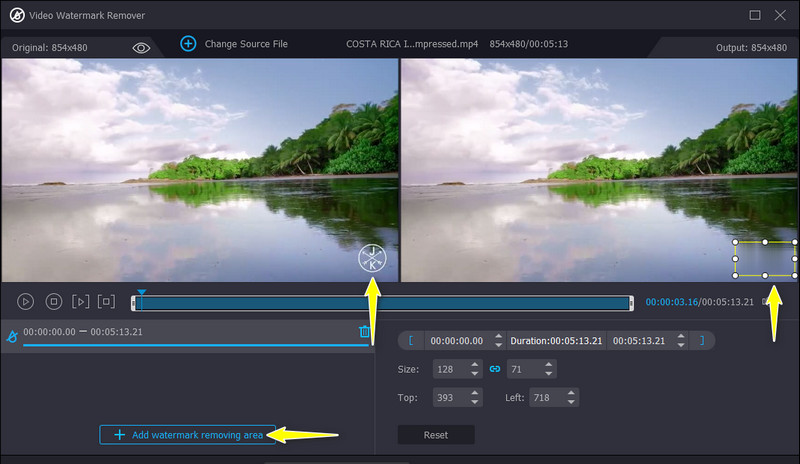Click the Play button
This screenshot has height=464, width=800.
pos(26,301)
